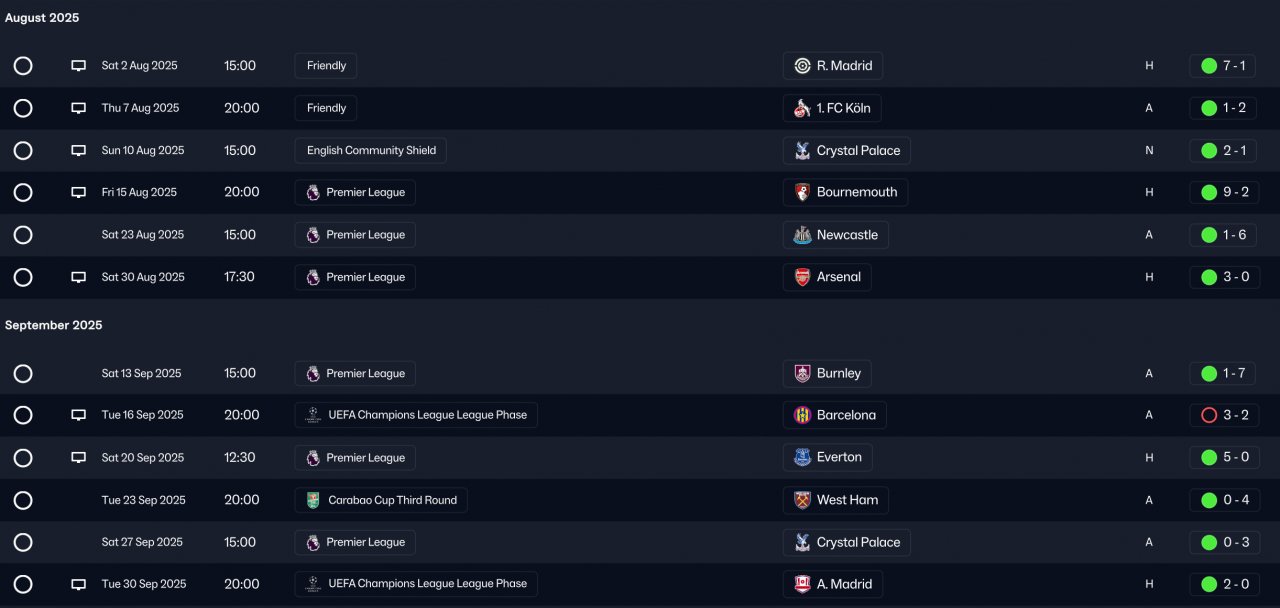Click the Barcelona club crest

click(x=802, y=415)
